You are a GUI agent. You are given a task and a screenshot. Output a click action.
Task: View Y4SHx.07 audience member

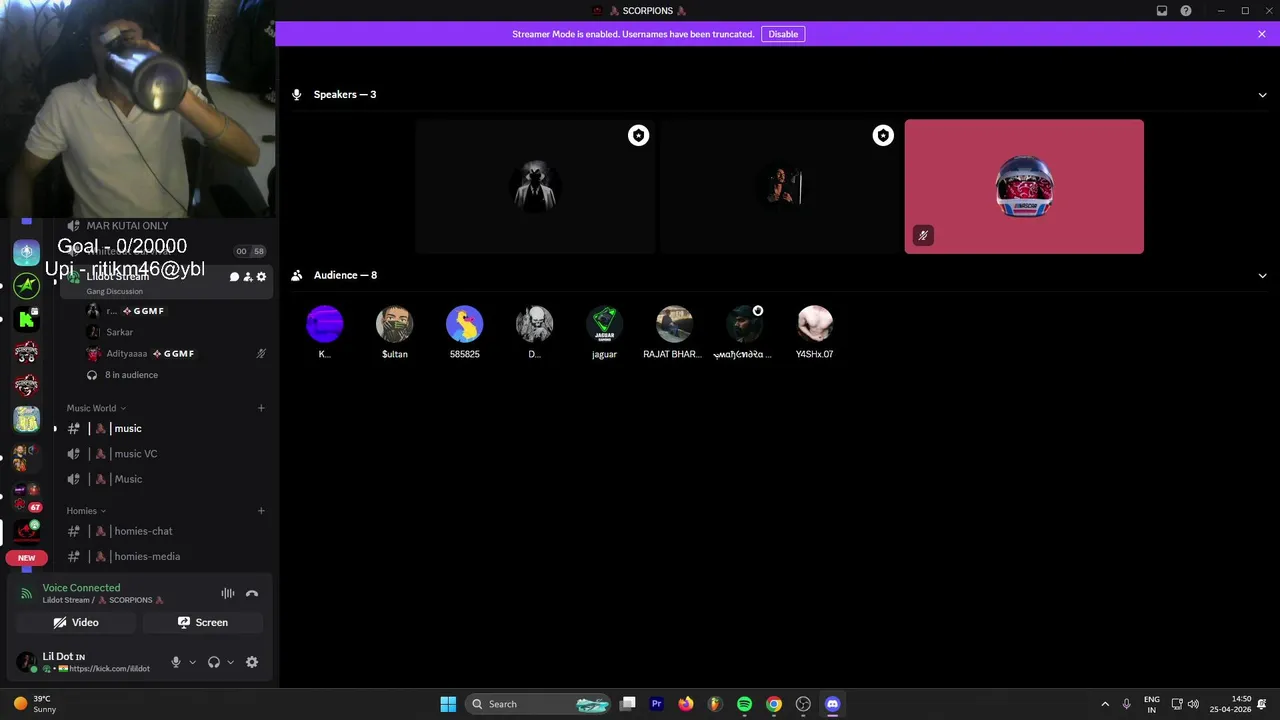[814, 332]
